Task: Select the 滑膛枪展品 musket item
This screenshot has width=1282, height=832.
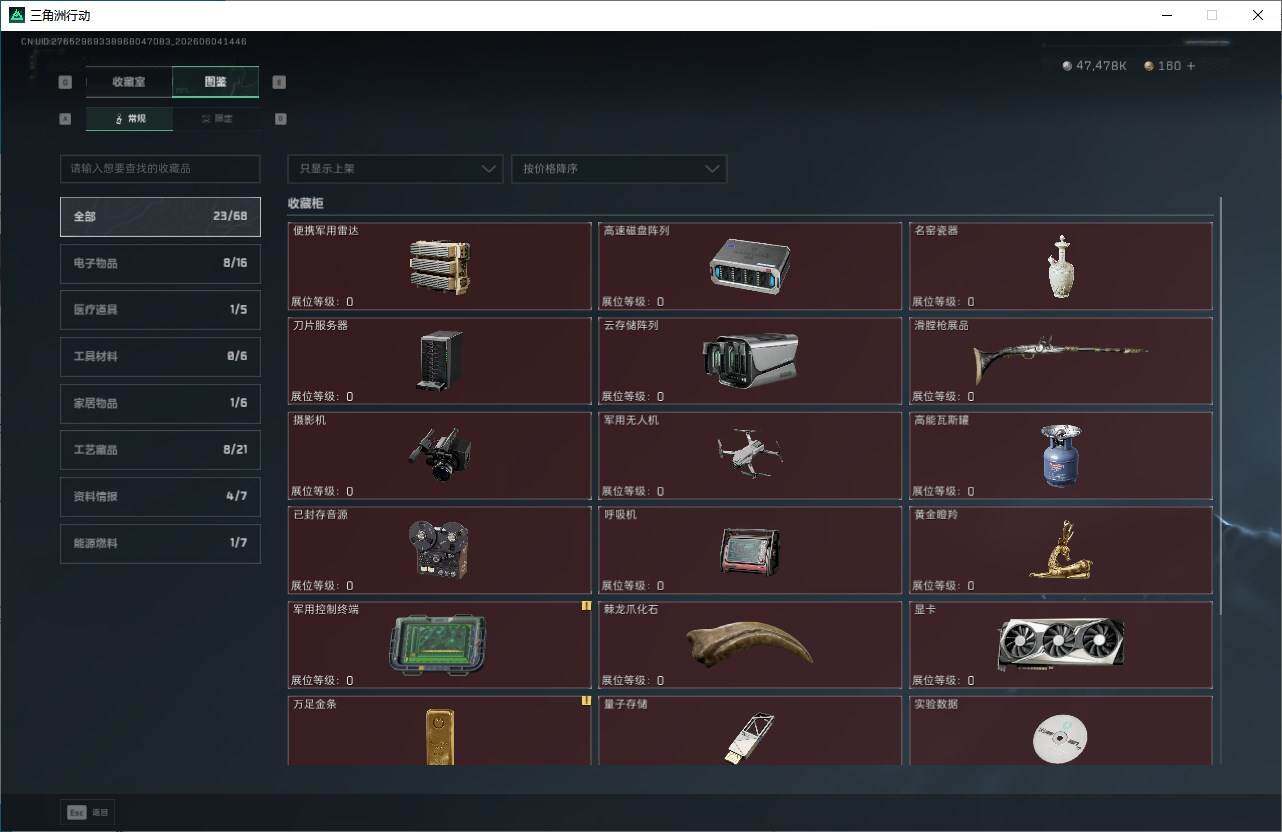Action: pyautogui.click(x=1061, y=361)
